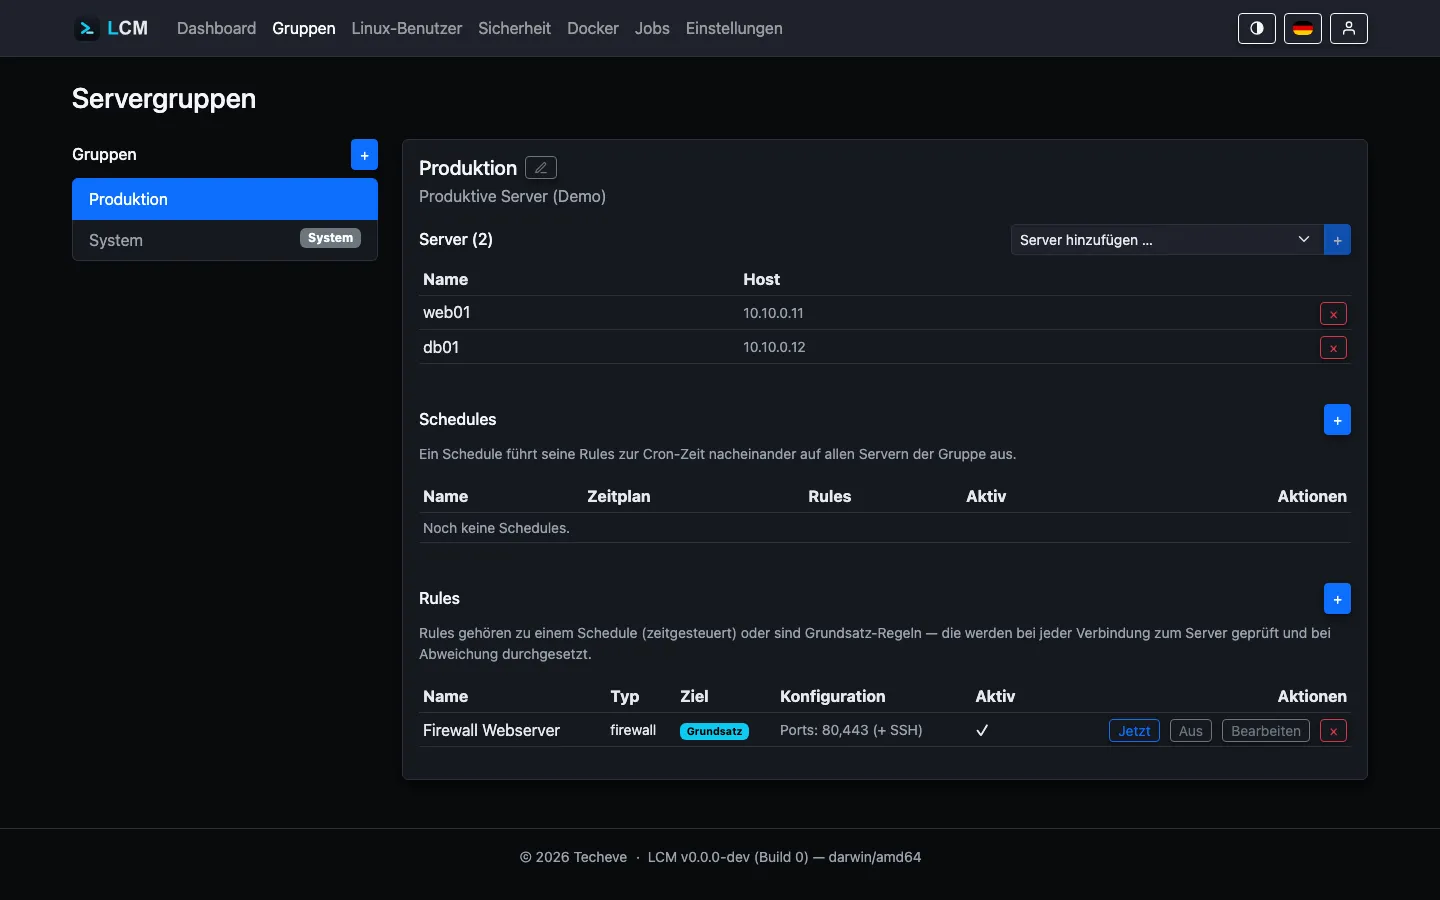Click the db01 server name
Screen dimensions: 1440x900
441,347
